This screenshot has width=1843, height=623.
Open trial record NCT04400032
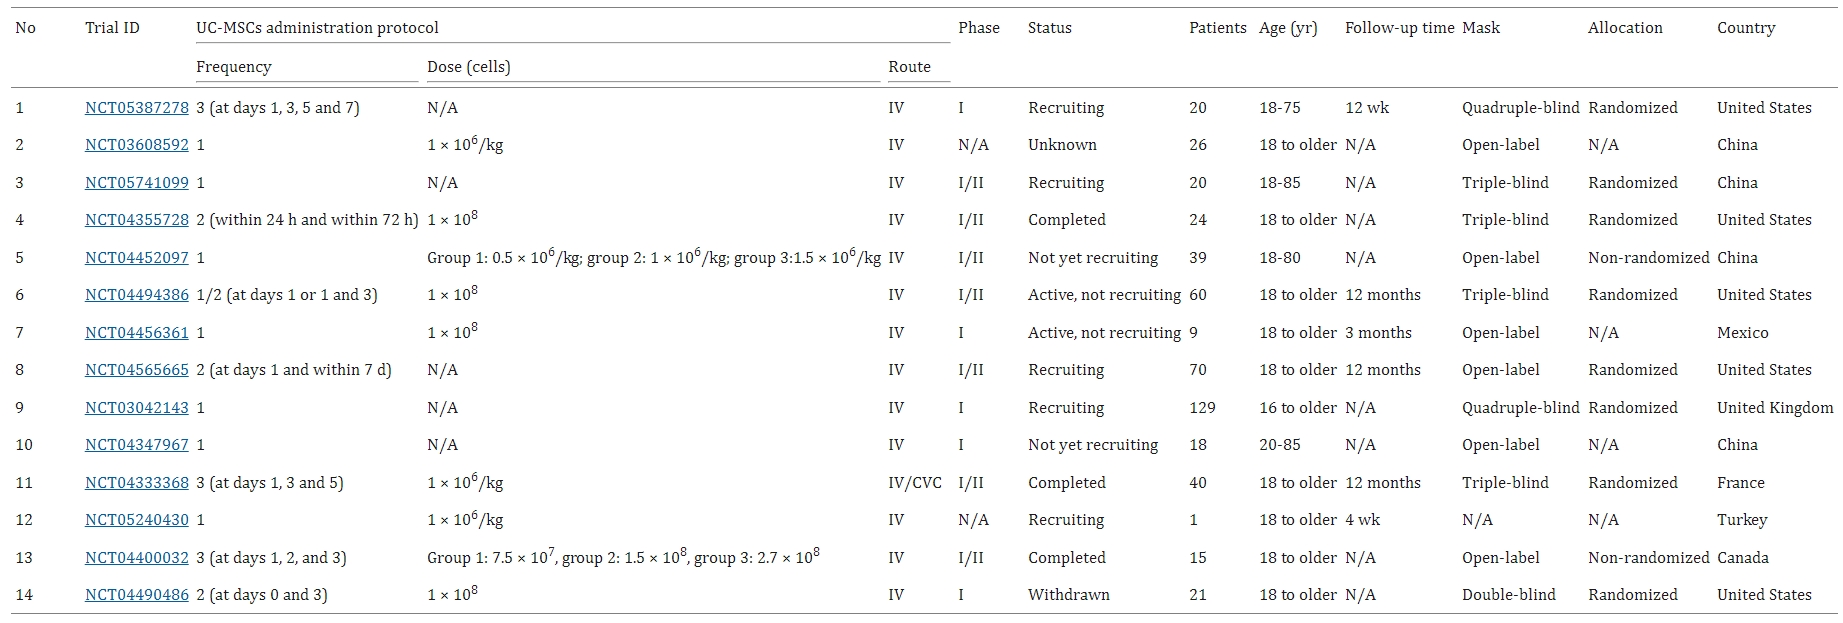click(136, 558)
